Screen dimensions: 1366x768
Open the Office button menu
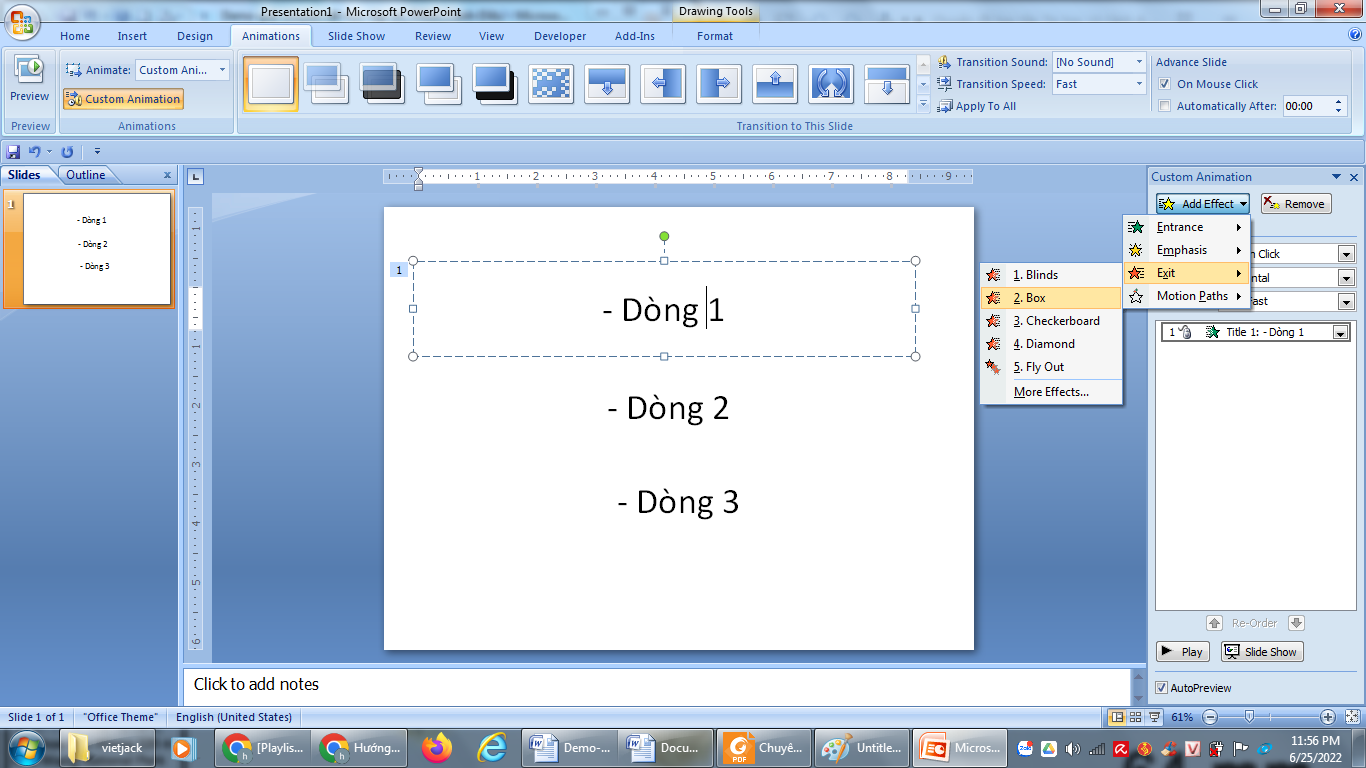(x=22, y=23)
